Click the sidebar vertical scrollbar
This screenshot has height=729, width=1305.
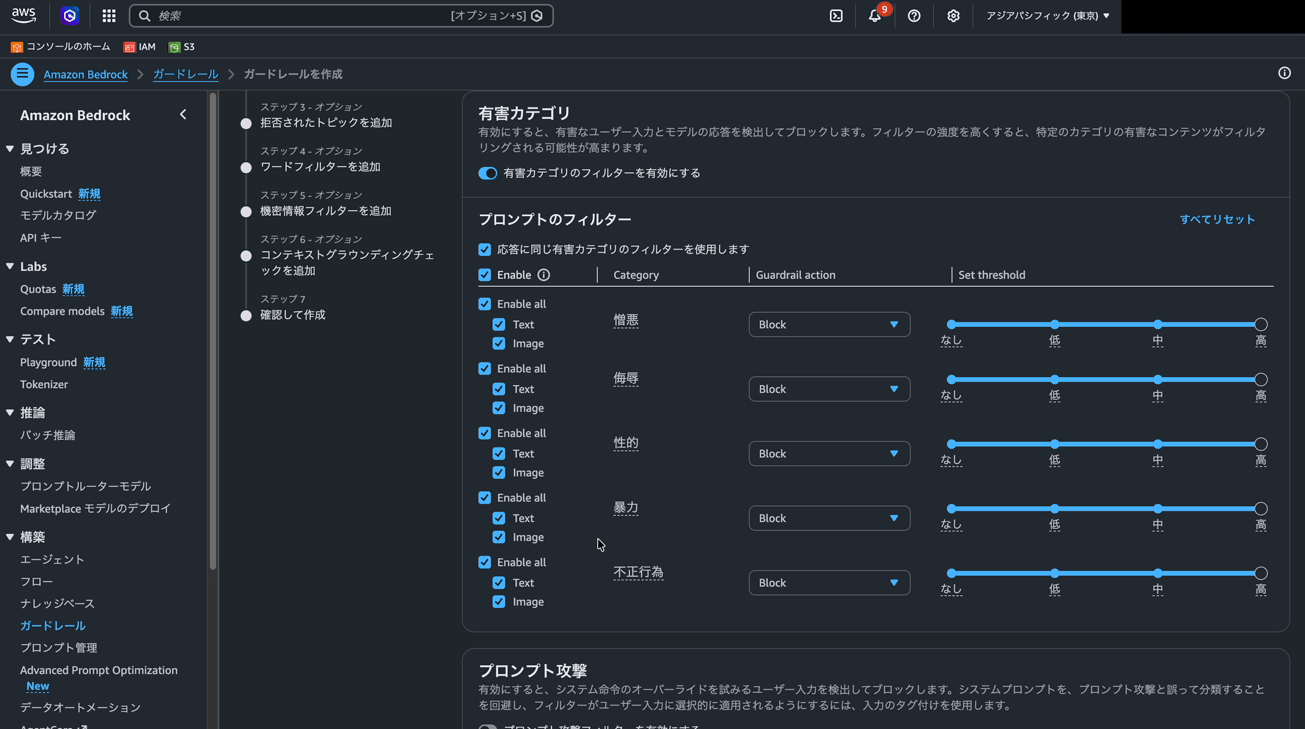(x=212, y=331)
